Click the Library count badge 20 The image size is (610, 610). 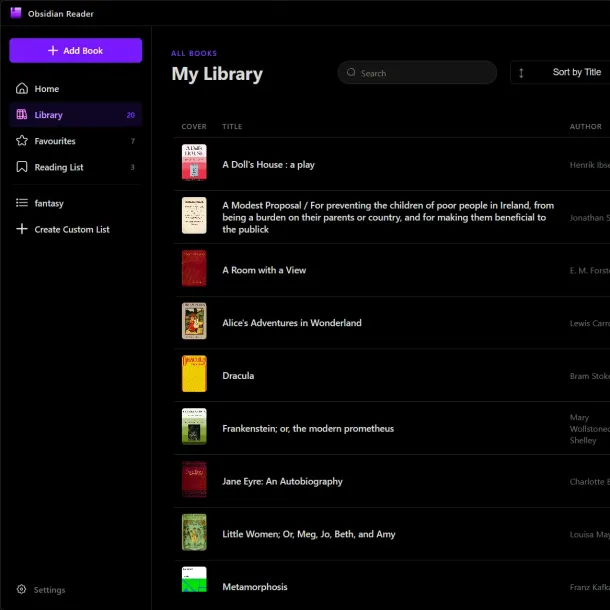(131, 115)
